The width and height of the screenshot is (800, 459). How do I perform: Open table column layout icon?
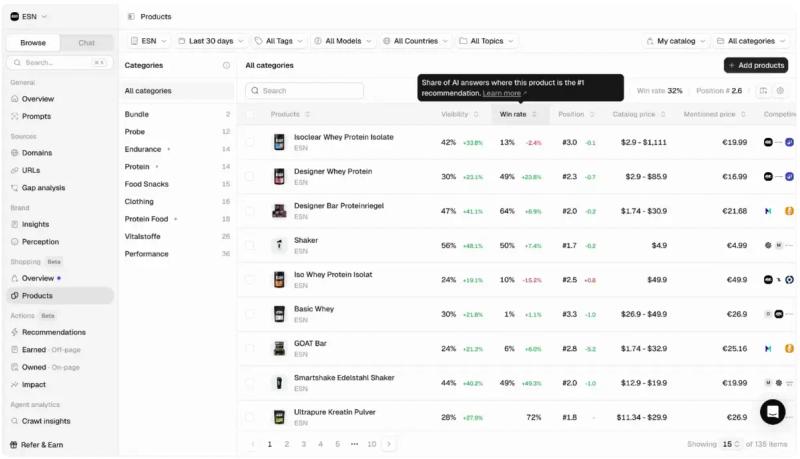pyautogui.click(x=763, y=91)
